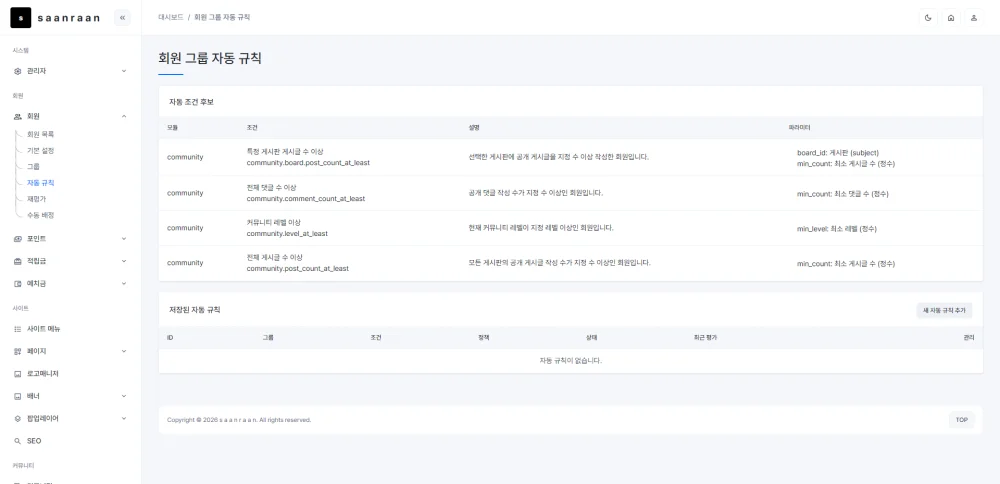The image size is (1000, 484).
Task: Click the 새 자동 규칙 추가 button
Action: [x=944, y=311]
